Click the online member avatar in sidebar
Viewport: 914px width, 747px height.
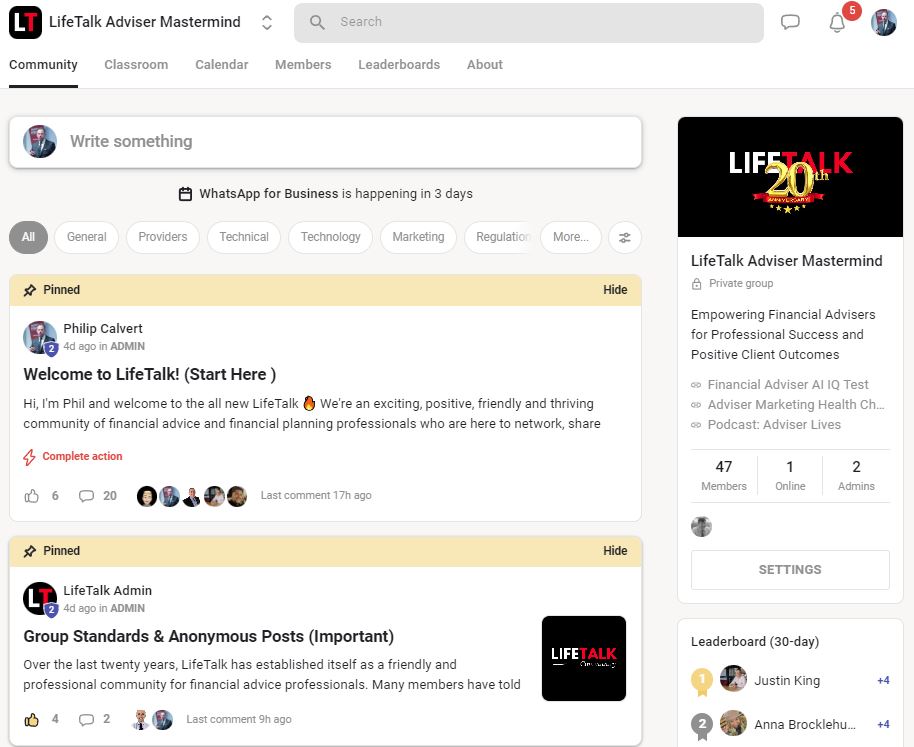701,527
